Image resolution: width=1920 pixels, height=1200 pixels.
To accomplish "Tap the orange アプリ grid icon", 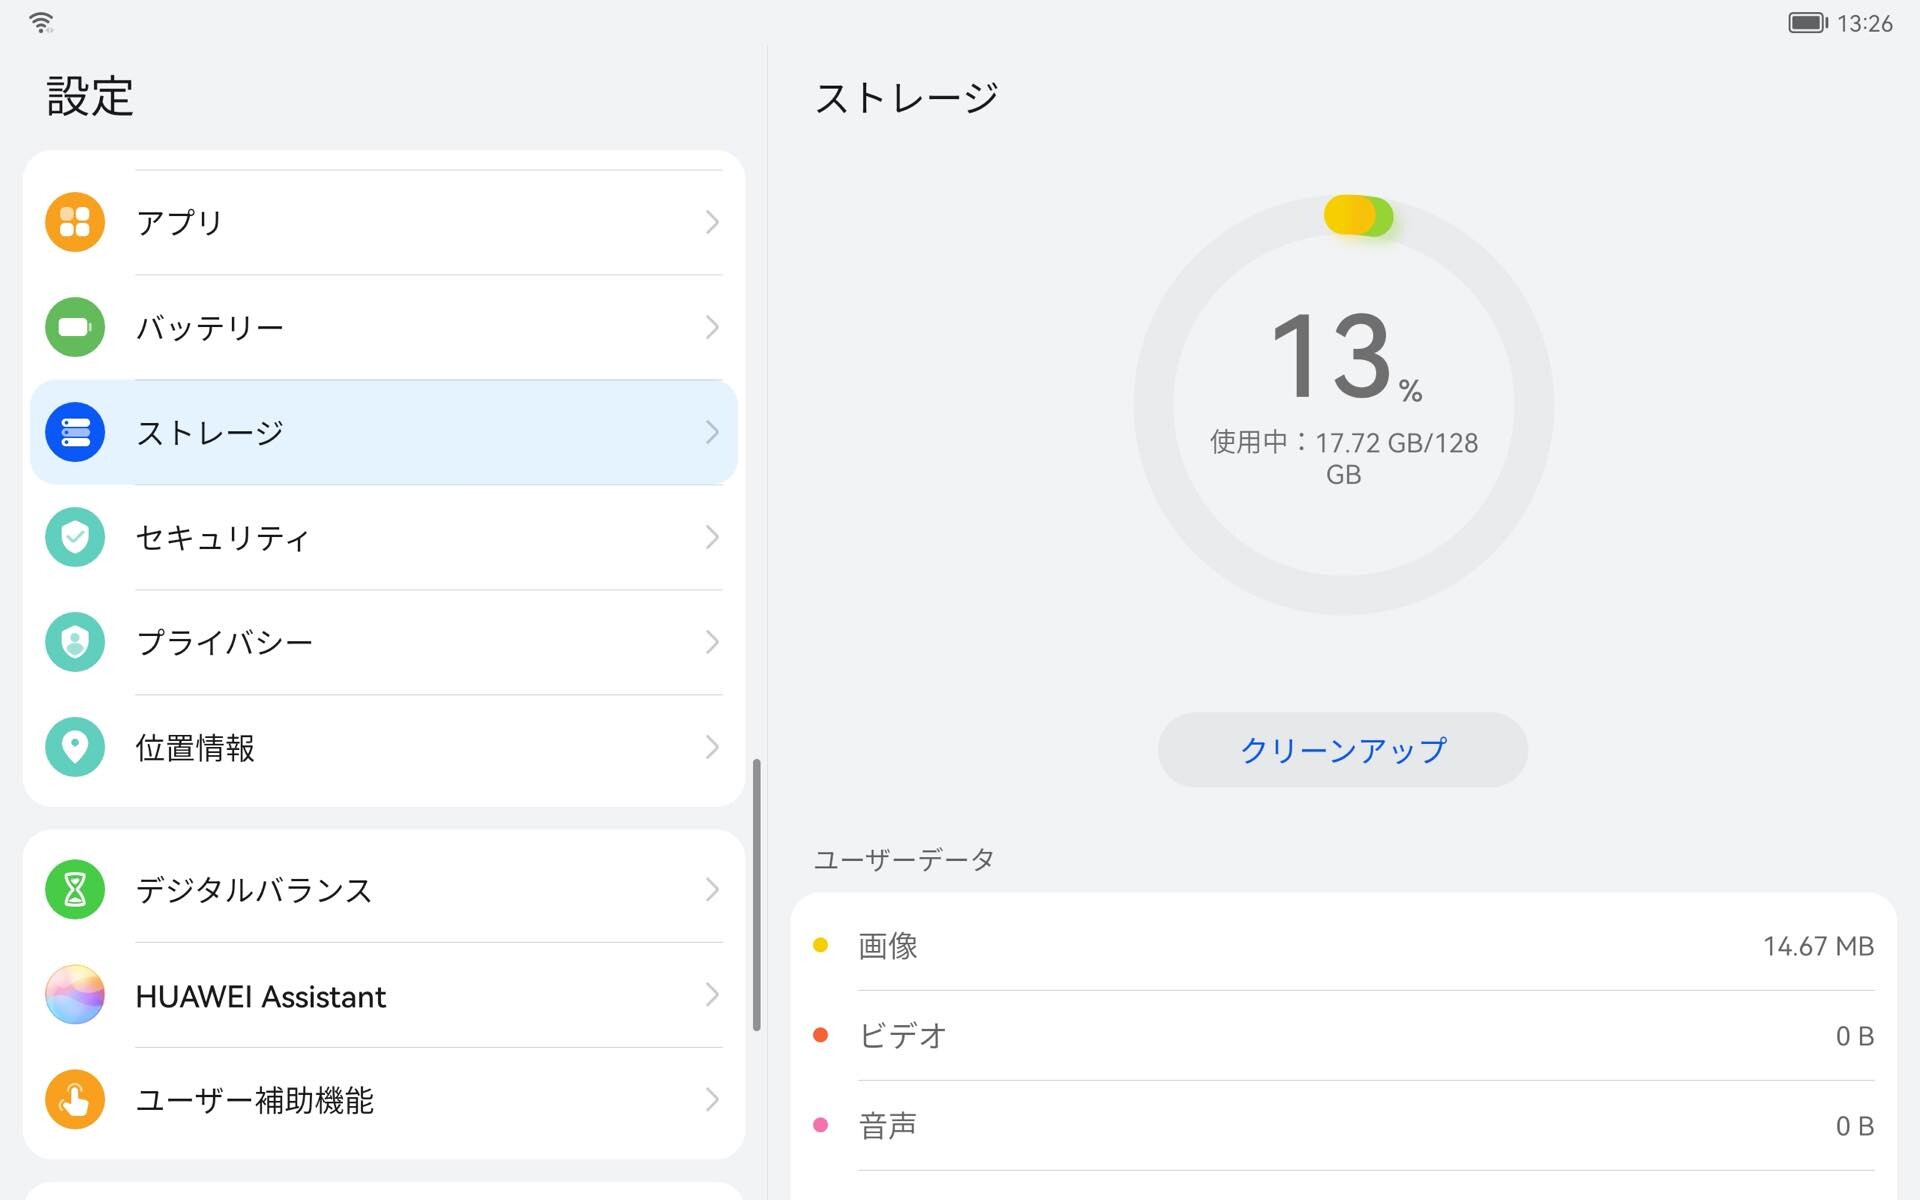I will click(x=75, y=222).
